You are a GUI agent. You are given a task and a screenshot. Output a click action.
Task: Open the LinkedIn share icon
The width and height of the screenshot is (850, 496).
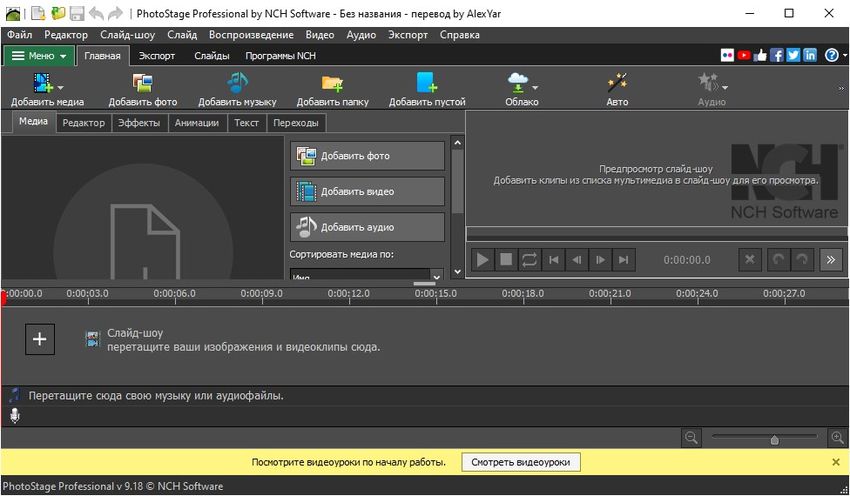pos(810,55)
